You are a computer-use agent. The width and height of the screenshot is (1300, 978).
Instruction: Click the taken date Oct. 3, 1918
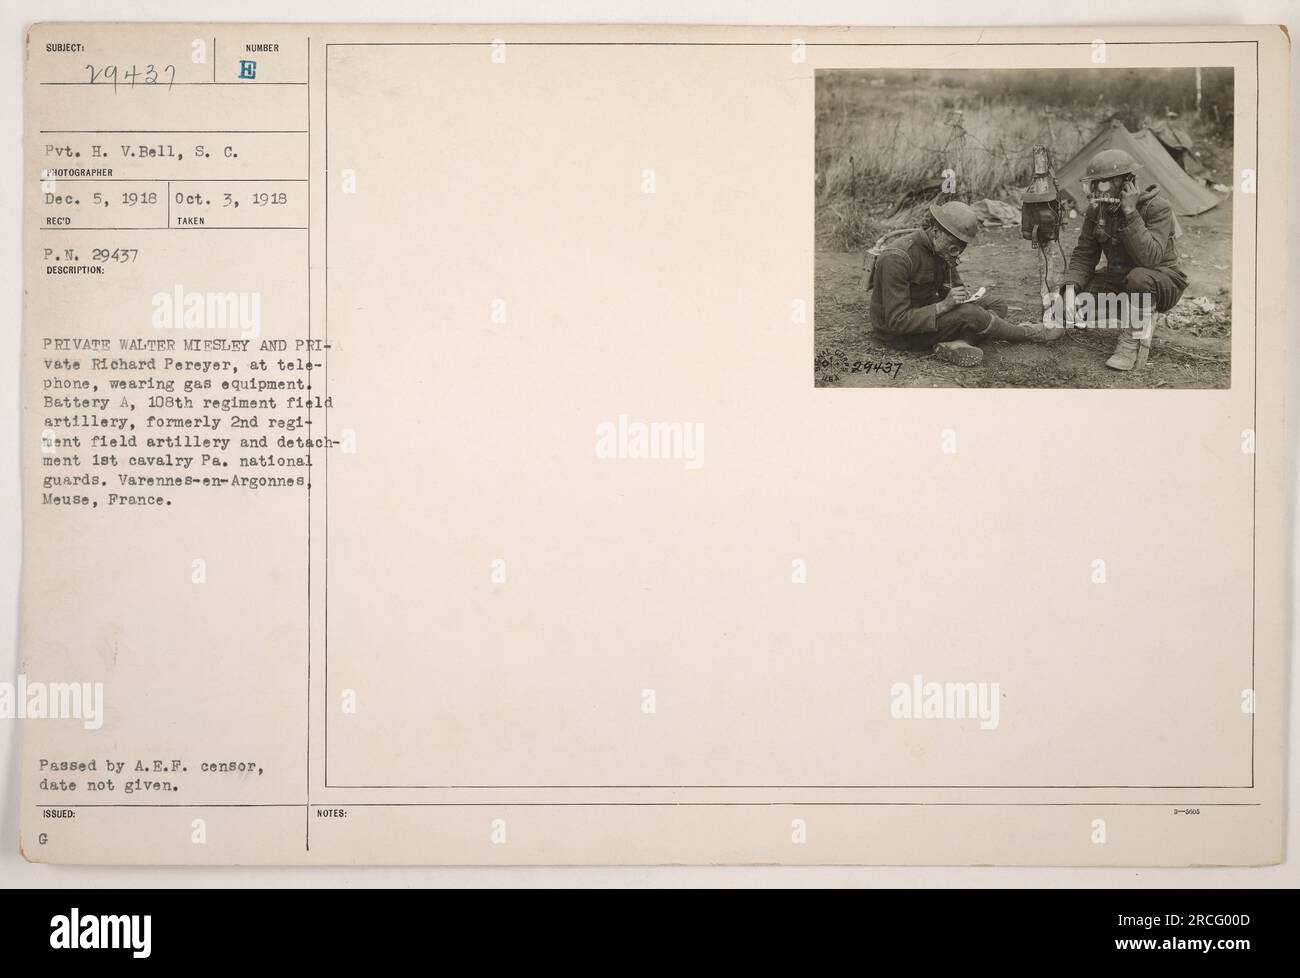click(231, 198)
